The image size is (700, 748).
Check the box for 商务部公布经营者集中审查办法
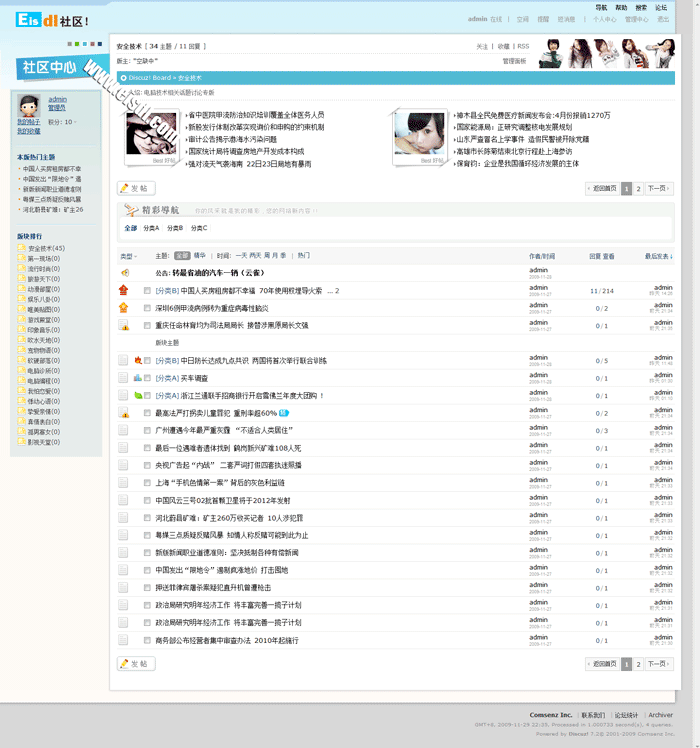pyautogui.click(x=147, y=640)
